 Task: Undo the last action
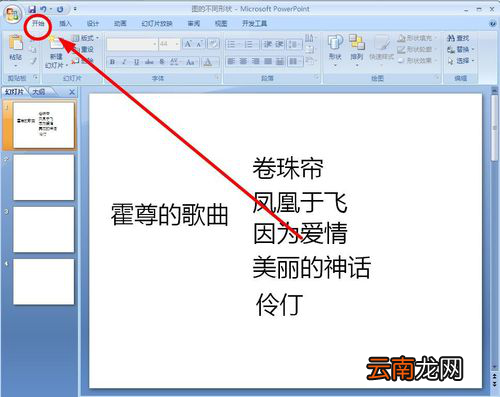[44, 9]
